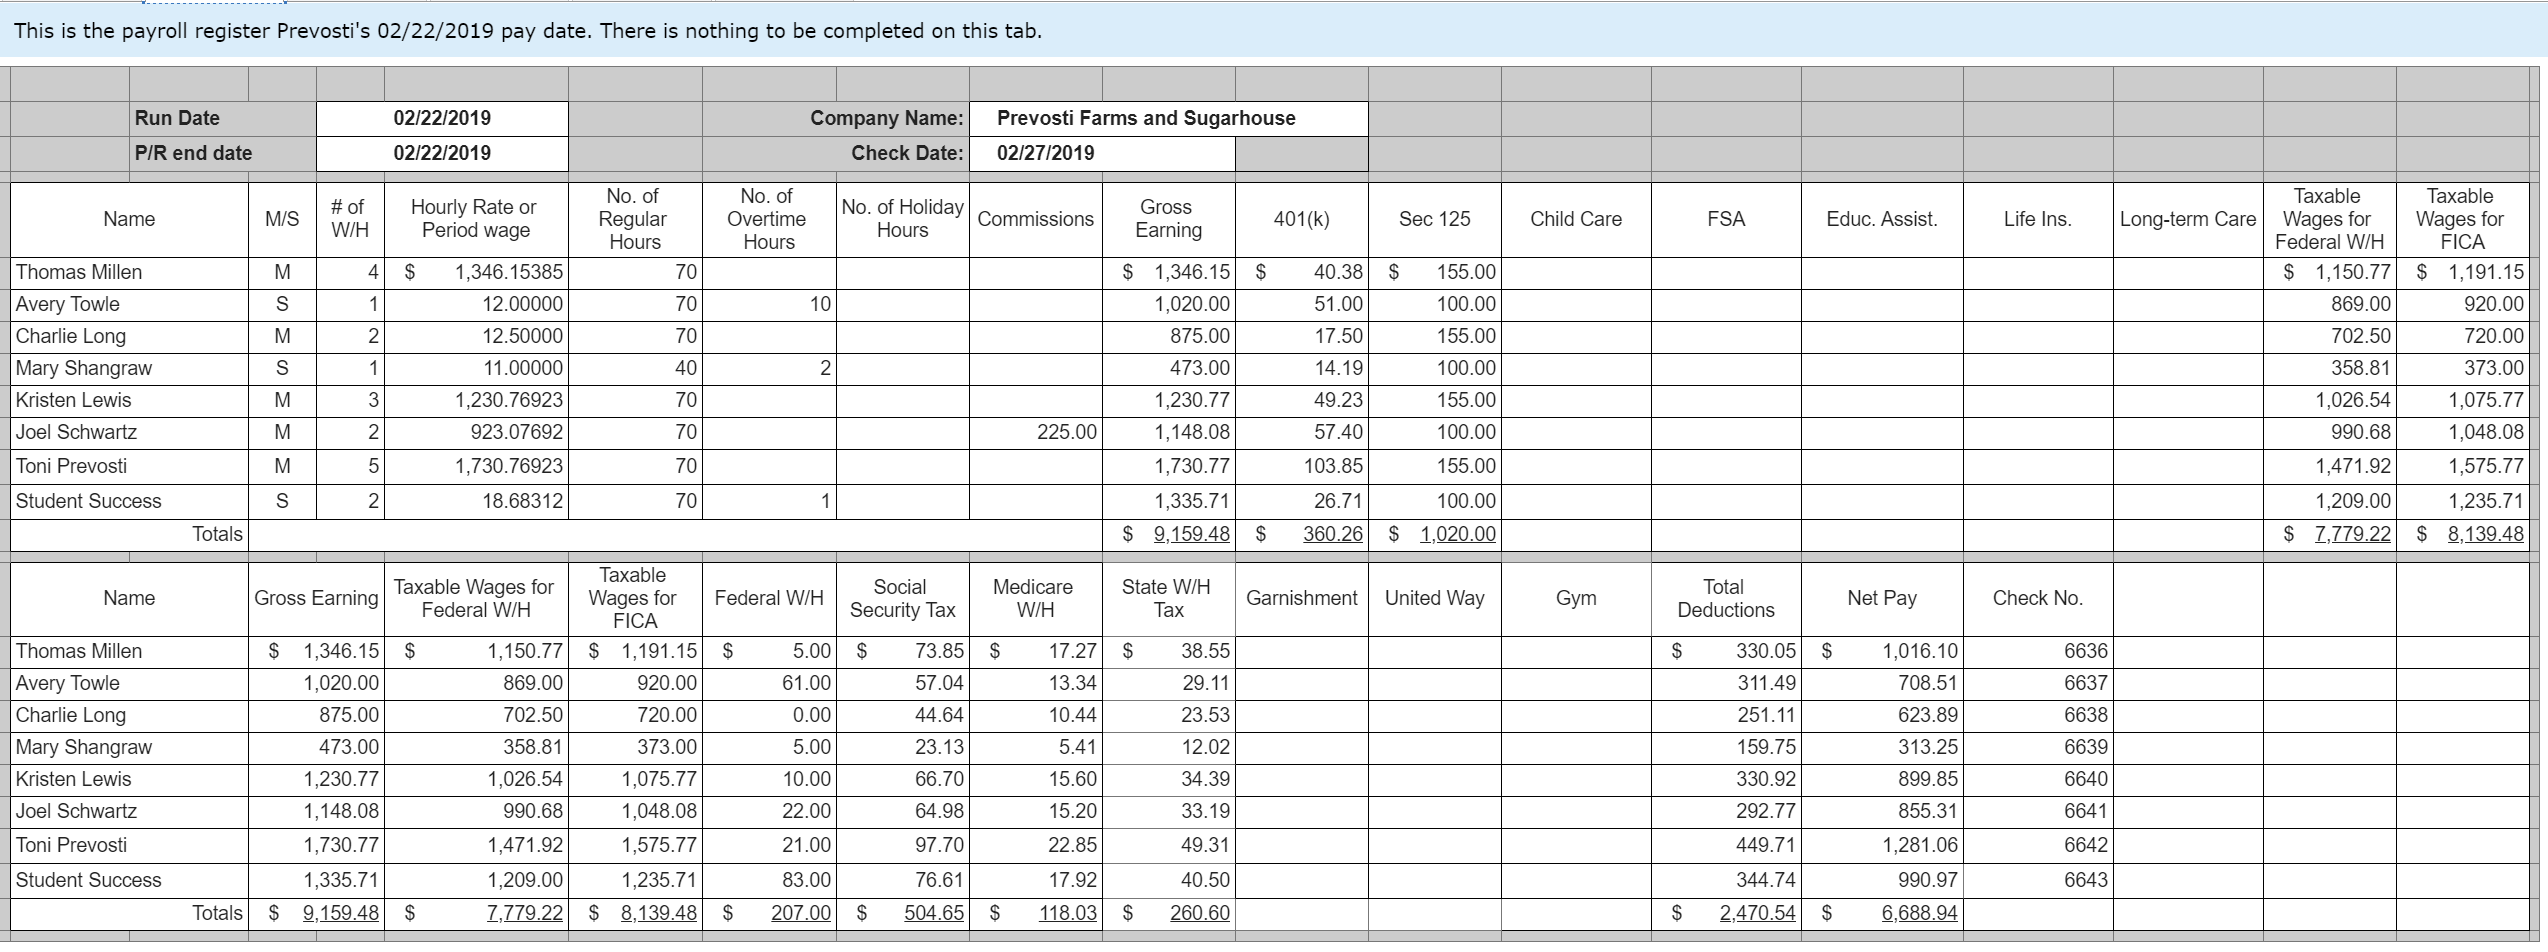This screenshot has width=2548, height=952.
Task: Select the Sec 125 total 1,020.00
Action: tap(1434, 534)
